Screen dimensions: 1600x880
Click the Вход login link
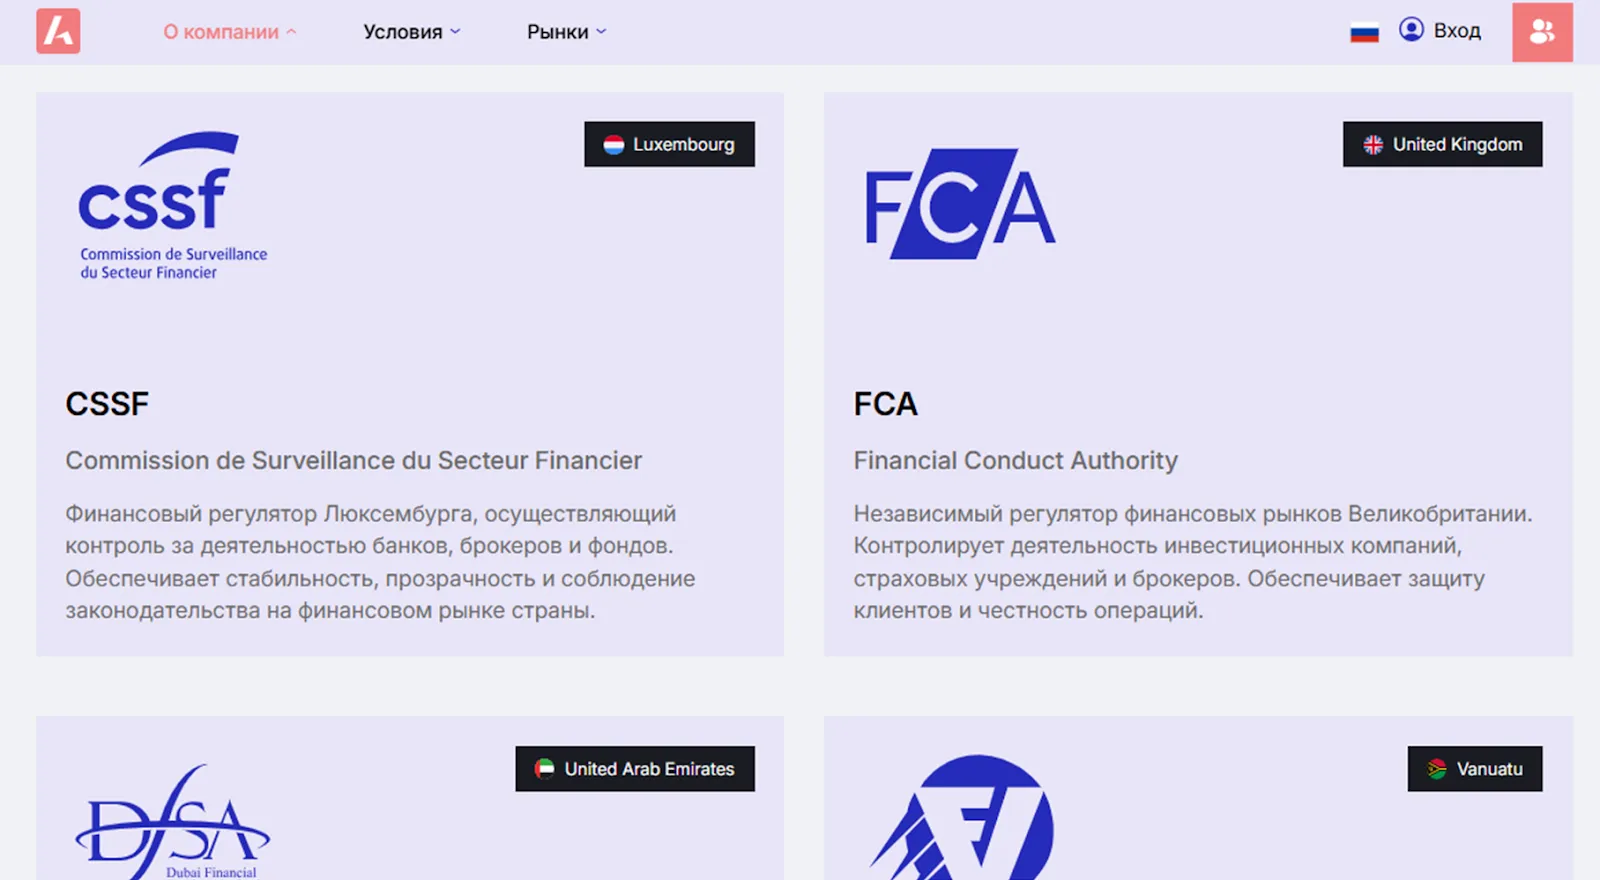(1457, 31)
